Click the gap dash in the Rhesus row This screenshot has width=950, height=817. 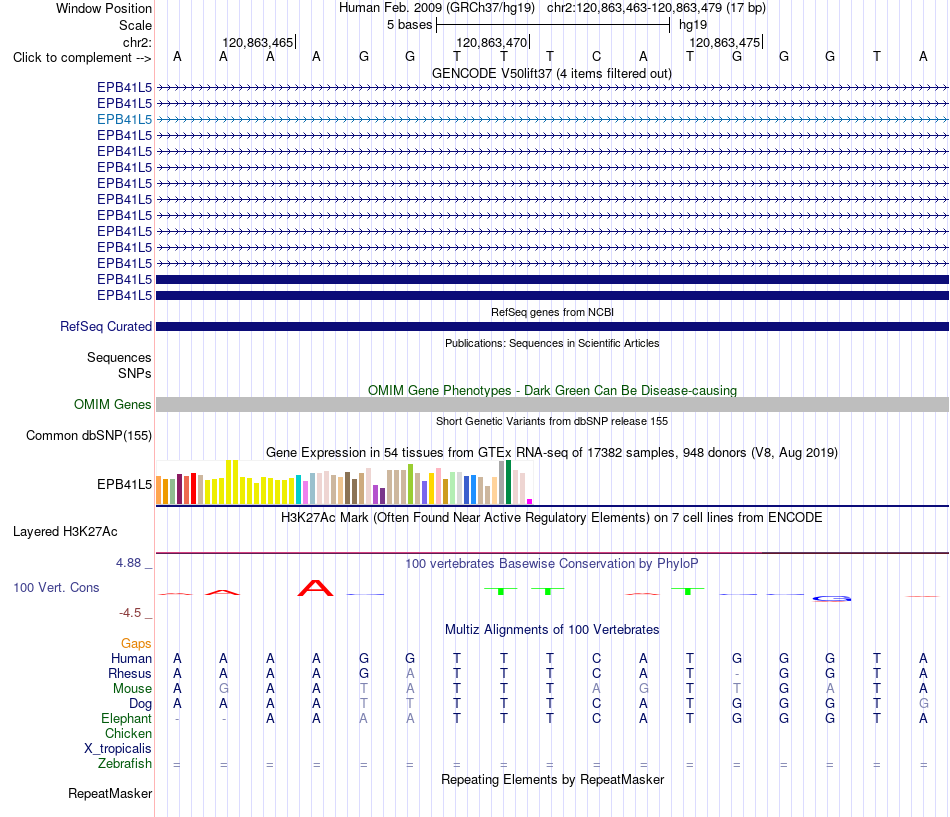coord(737,674)
